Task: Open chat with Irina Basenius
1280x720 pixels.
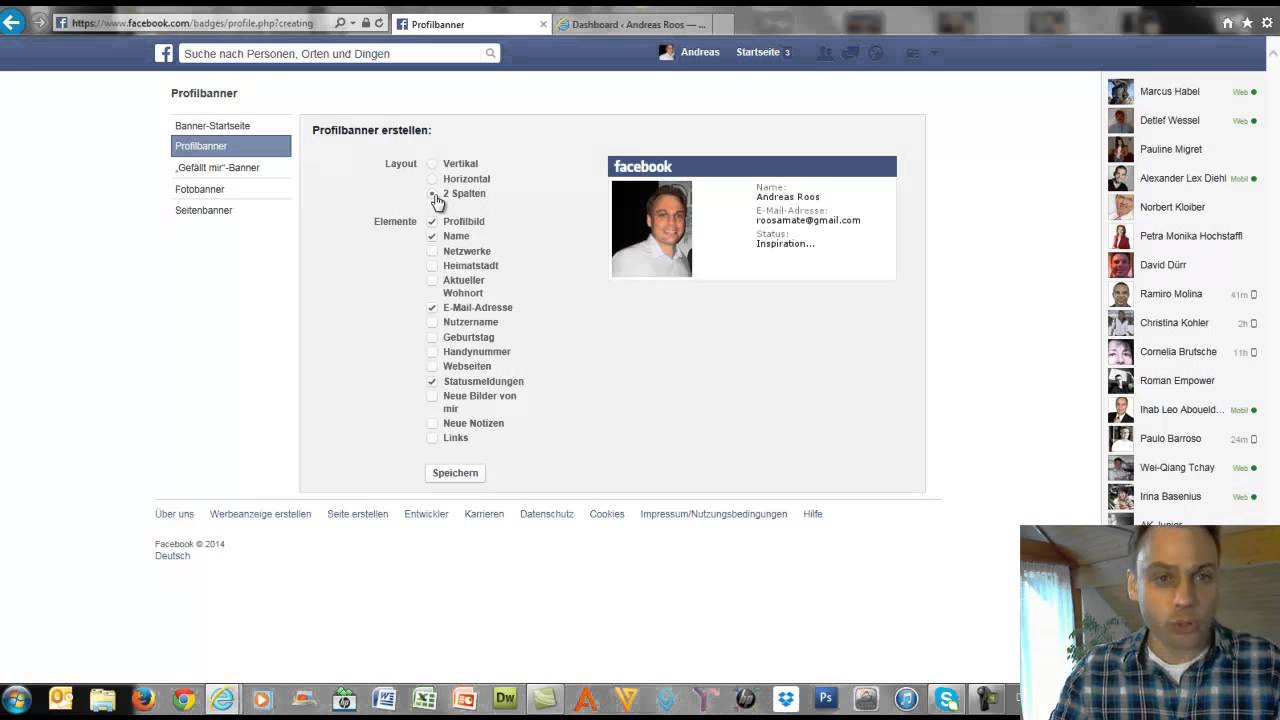Action: point(1183,497)
